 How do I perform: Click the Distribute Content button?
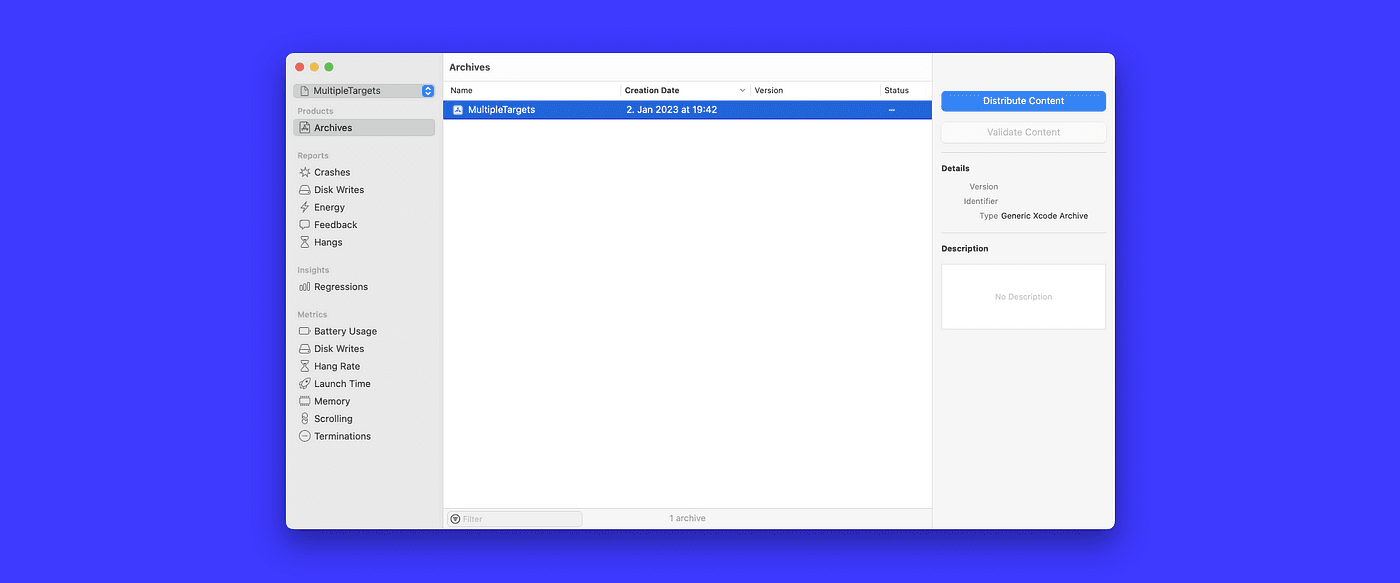pyautogui.click(x=1023, y=101)
